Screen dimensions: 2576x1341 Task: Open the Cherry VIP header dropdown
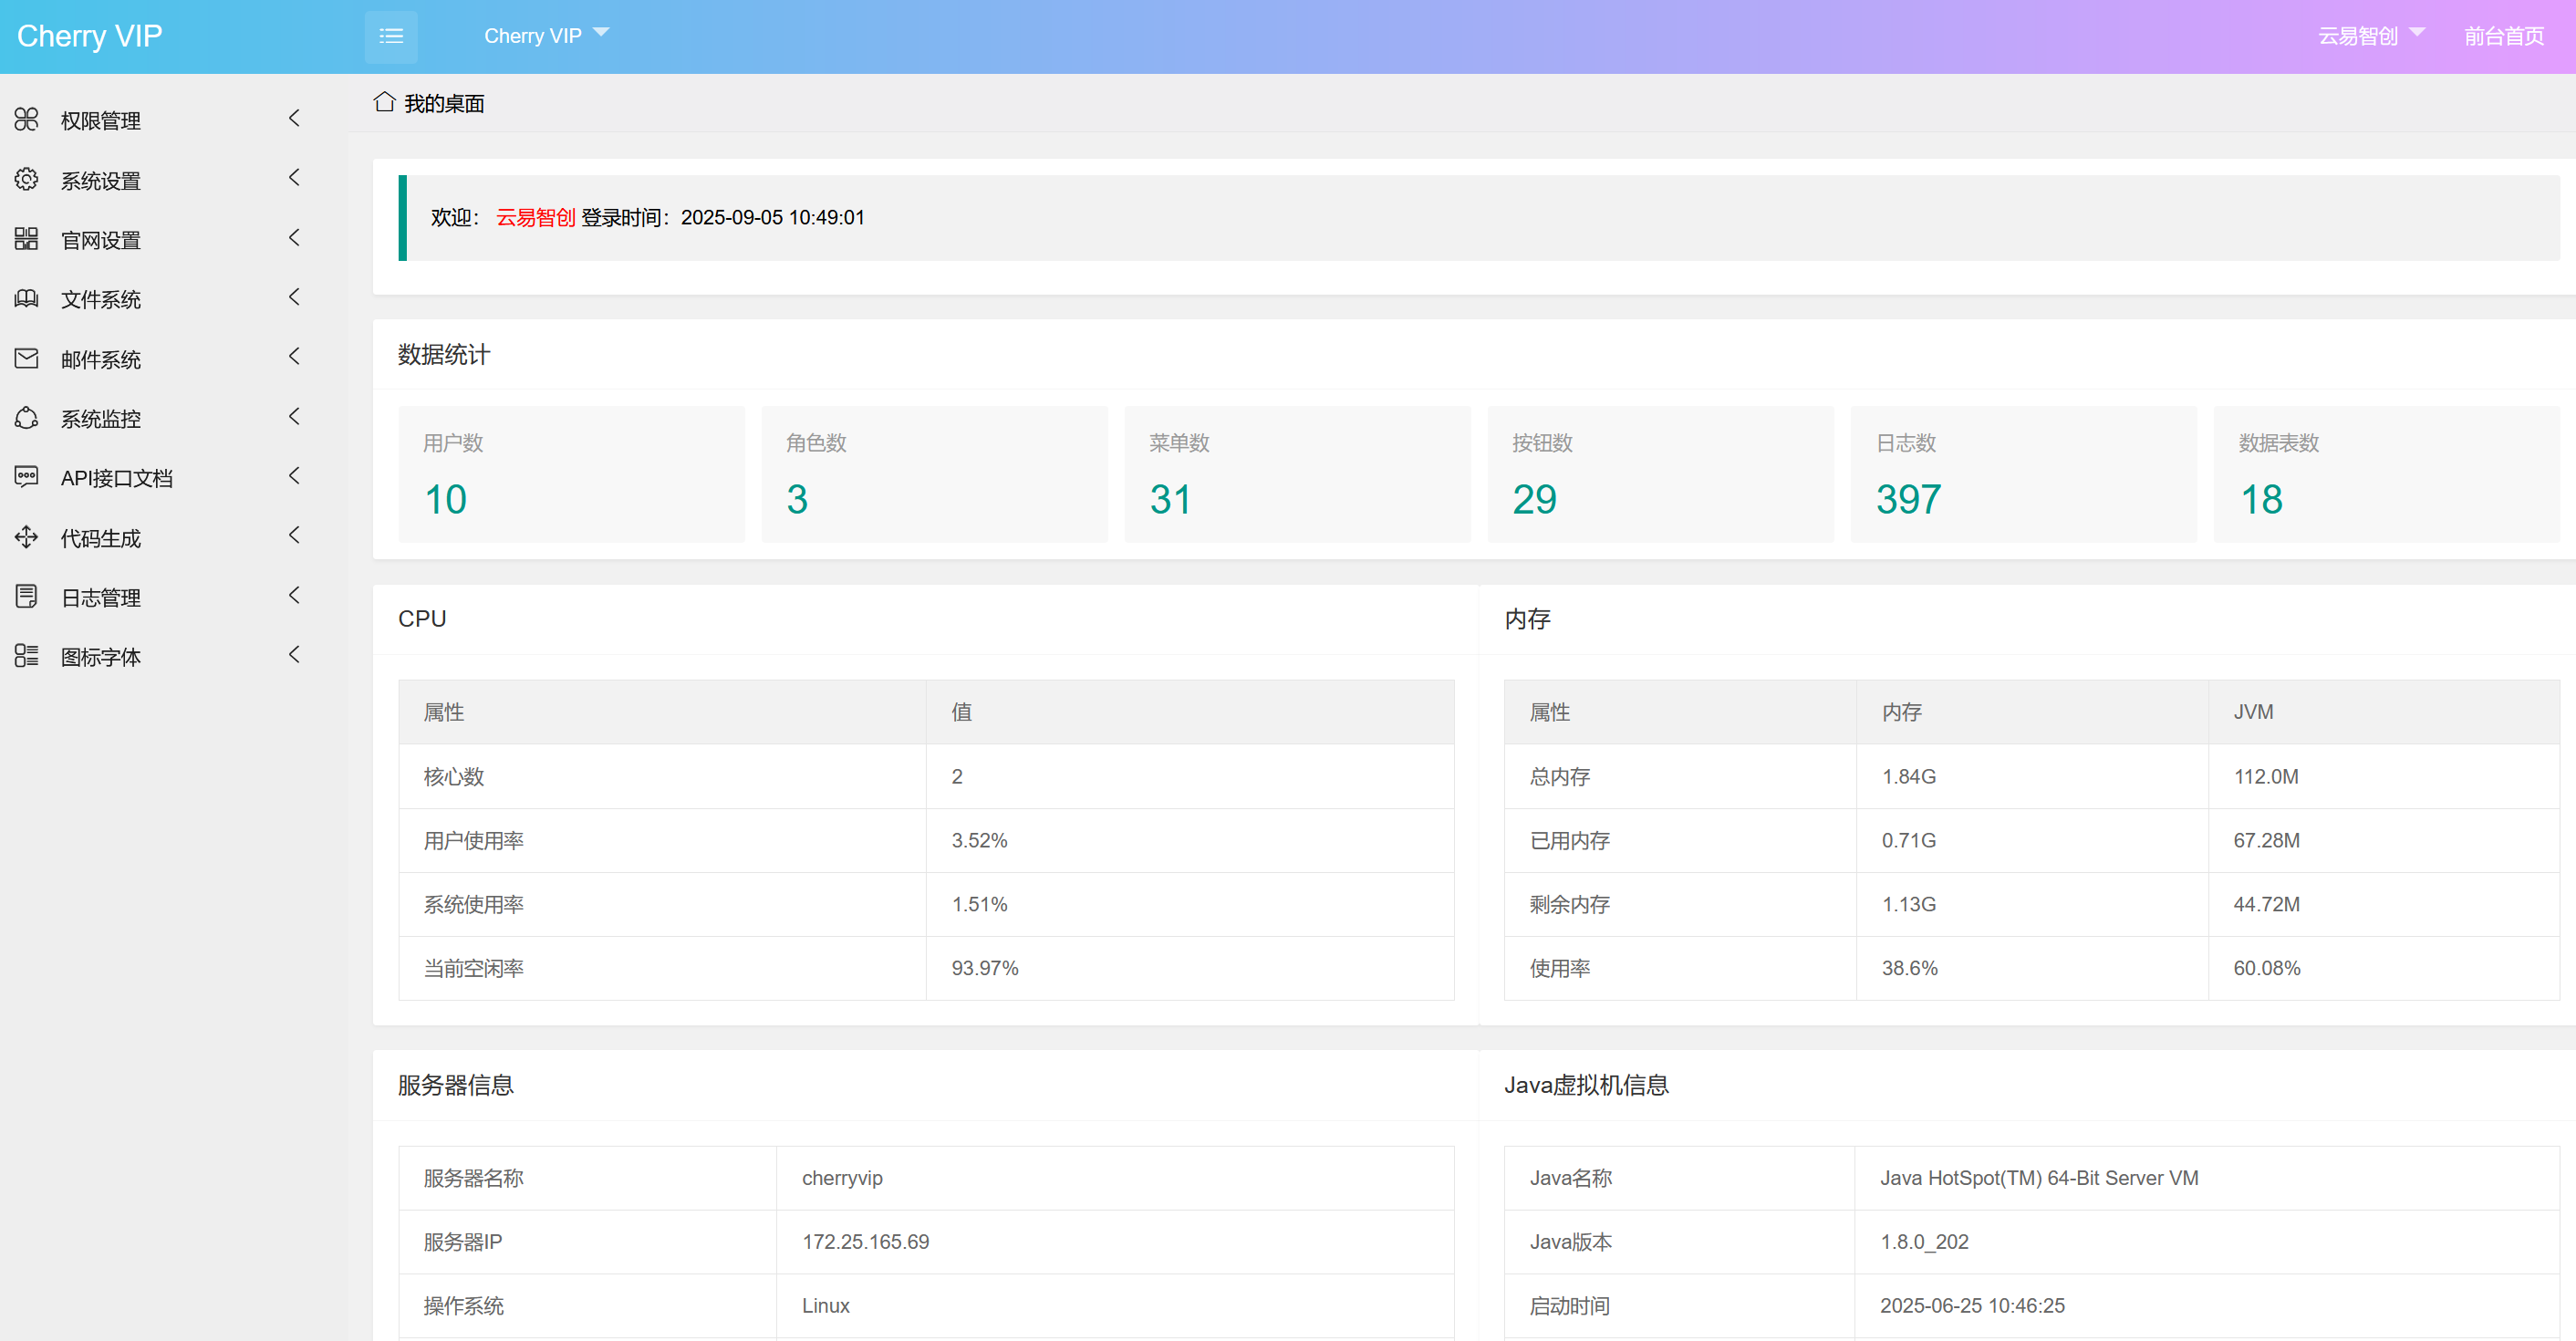click(x=545, y=36)
